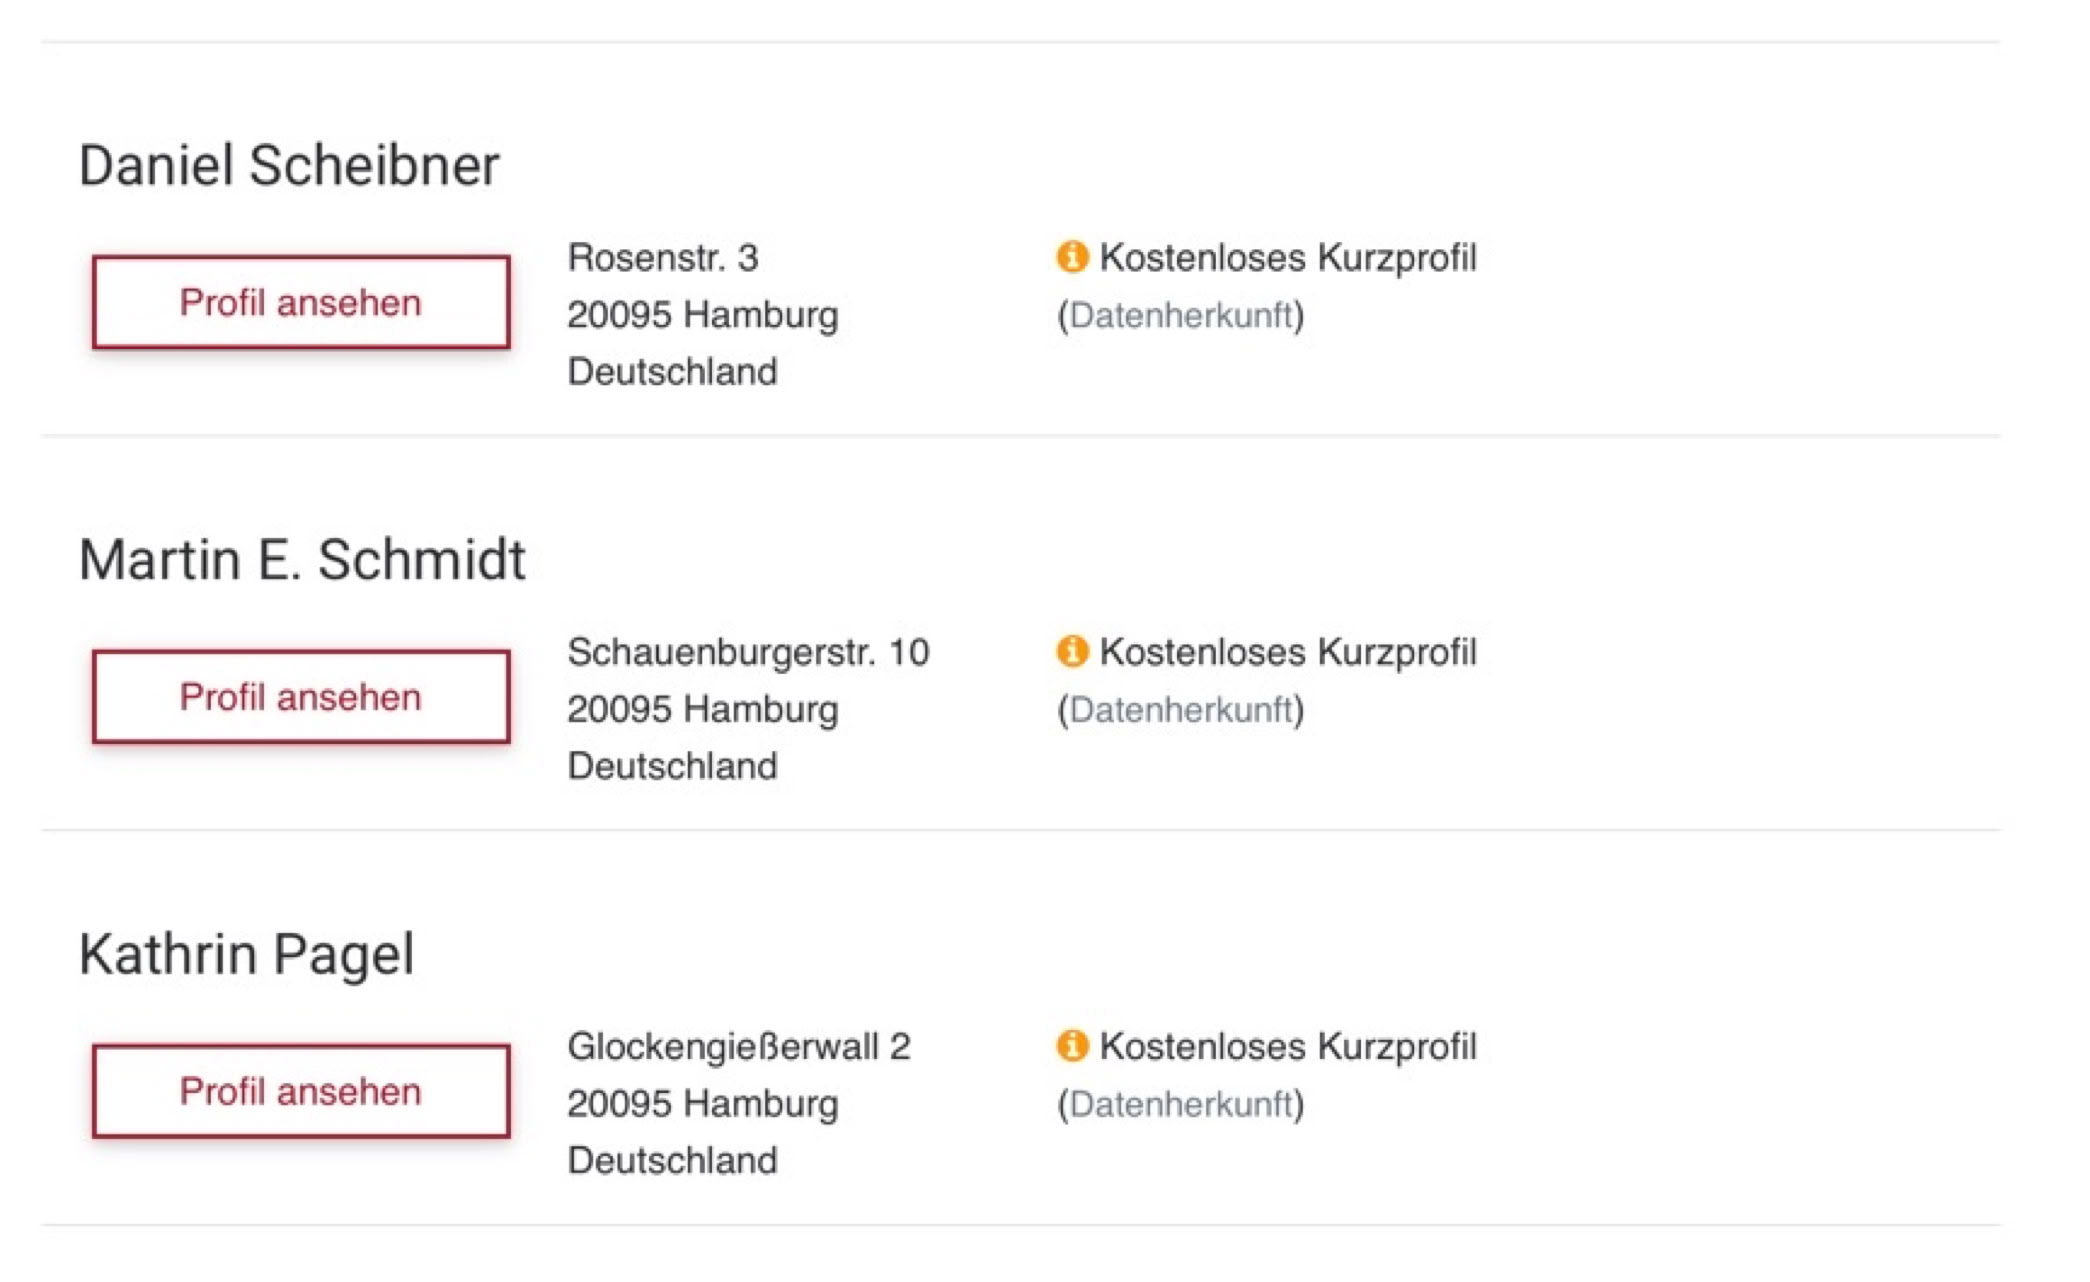The height and width of the screenshot is (1282, 2090).
Task: Click the orange info icon for Daniel Scheibner
Action: tap(1072, 257)
